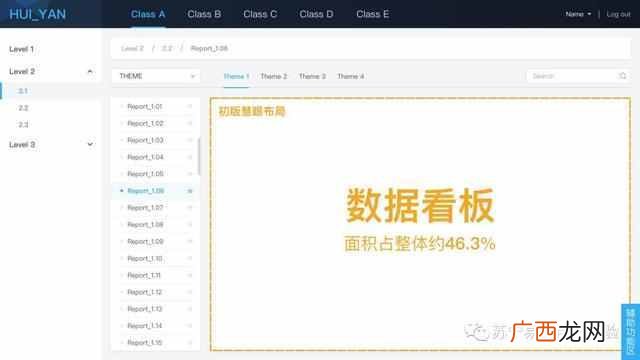Open the Class C tab

(260, 14)
